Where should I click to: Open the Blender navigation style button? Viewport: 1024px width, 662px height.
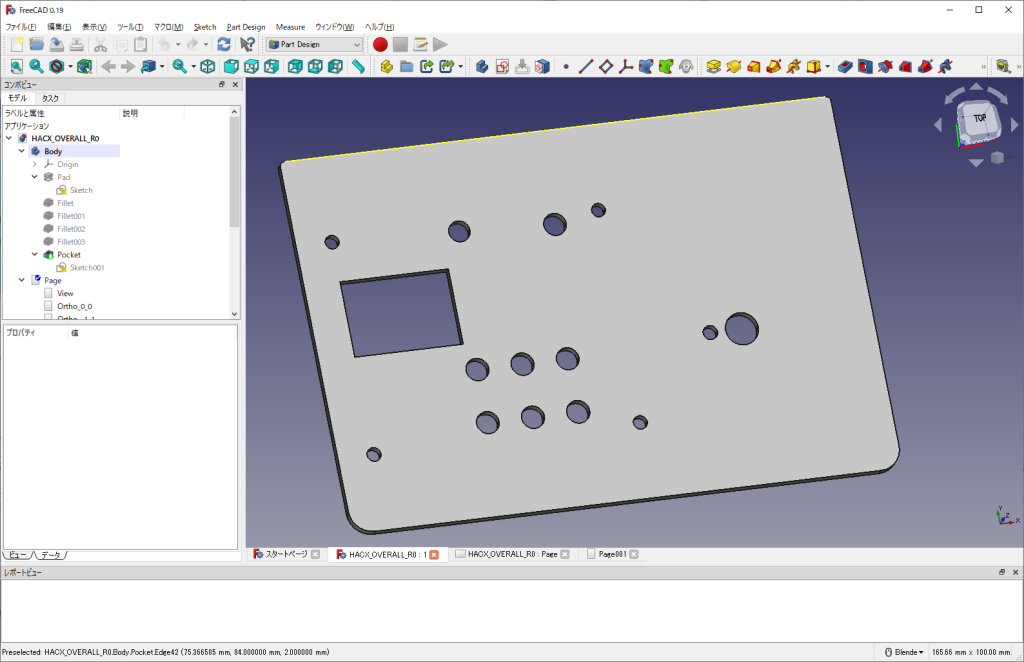[904, 652]
